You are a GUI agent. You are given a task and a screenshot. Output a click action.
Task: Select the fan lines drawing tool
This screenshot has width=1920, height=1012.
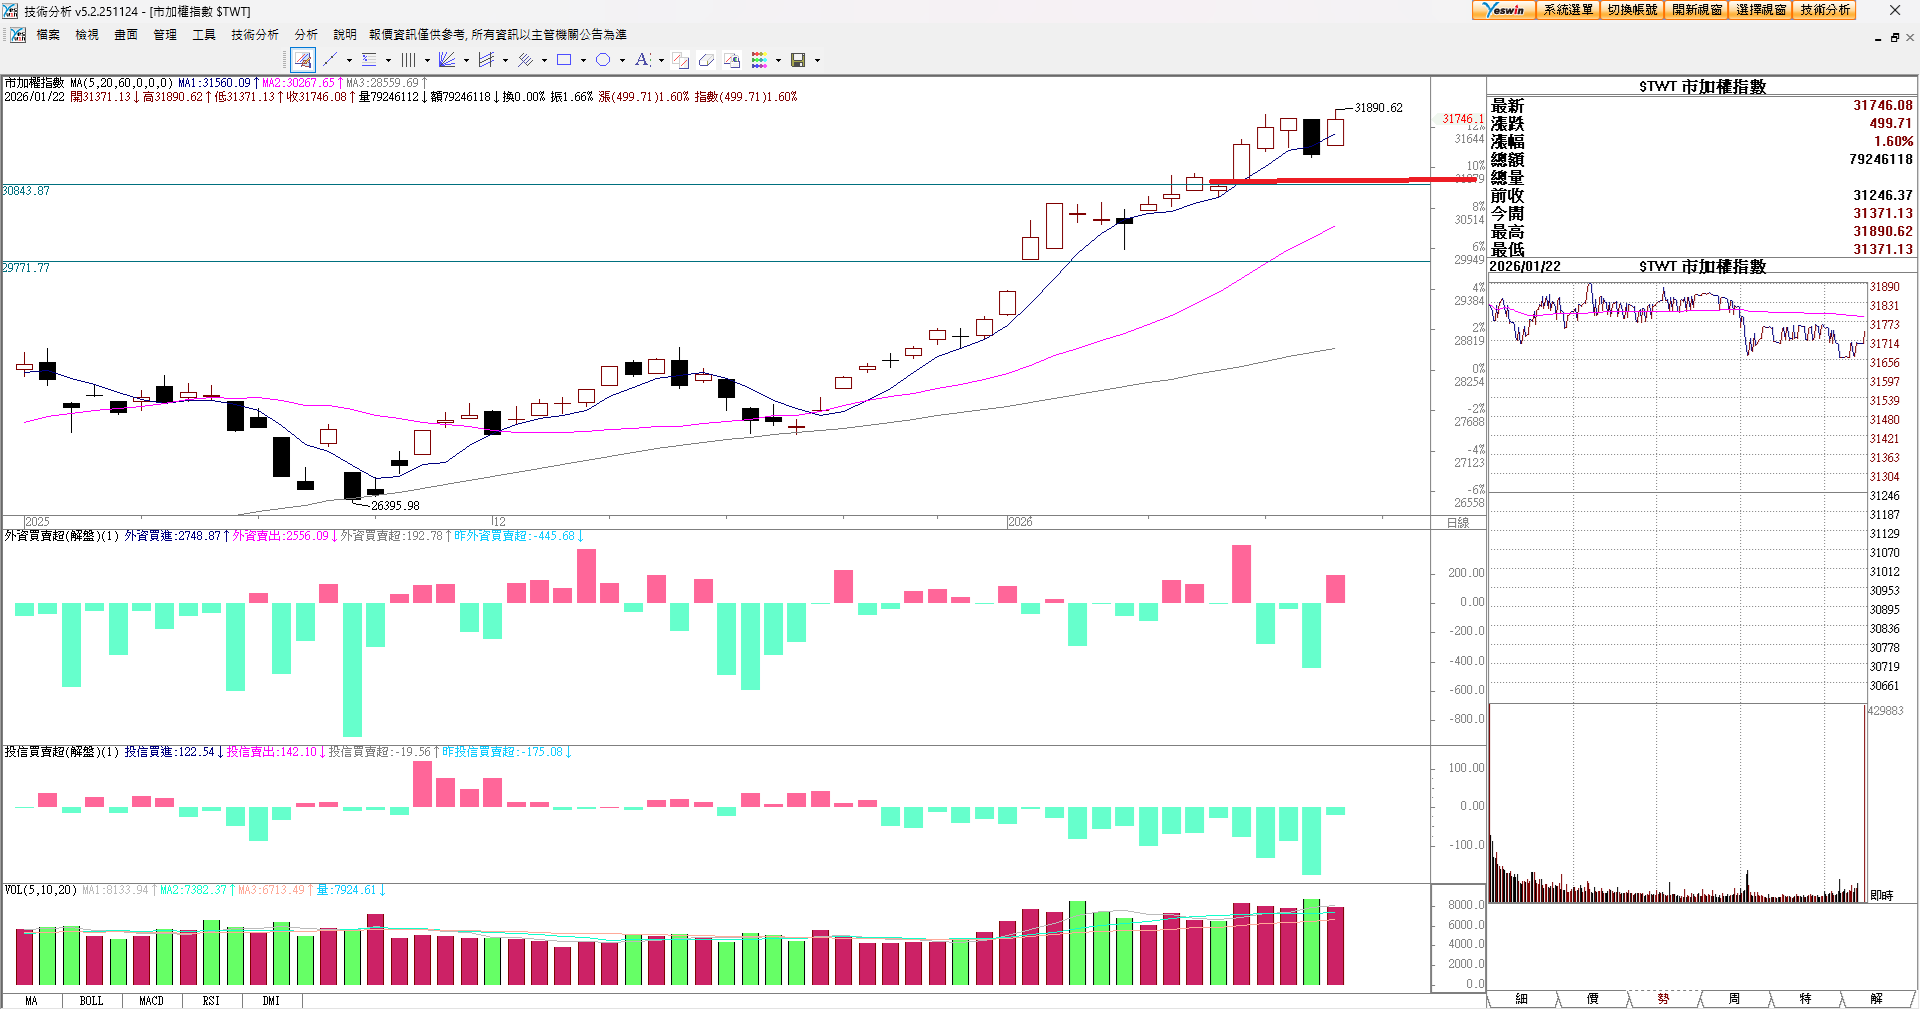coord(447,60)
